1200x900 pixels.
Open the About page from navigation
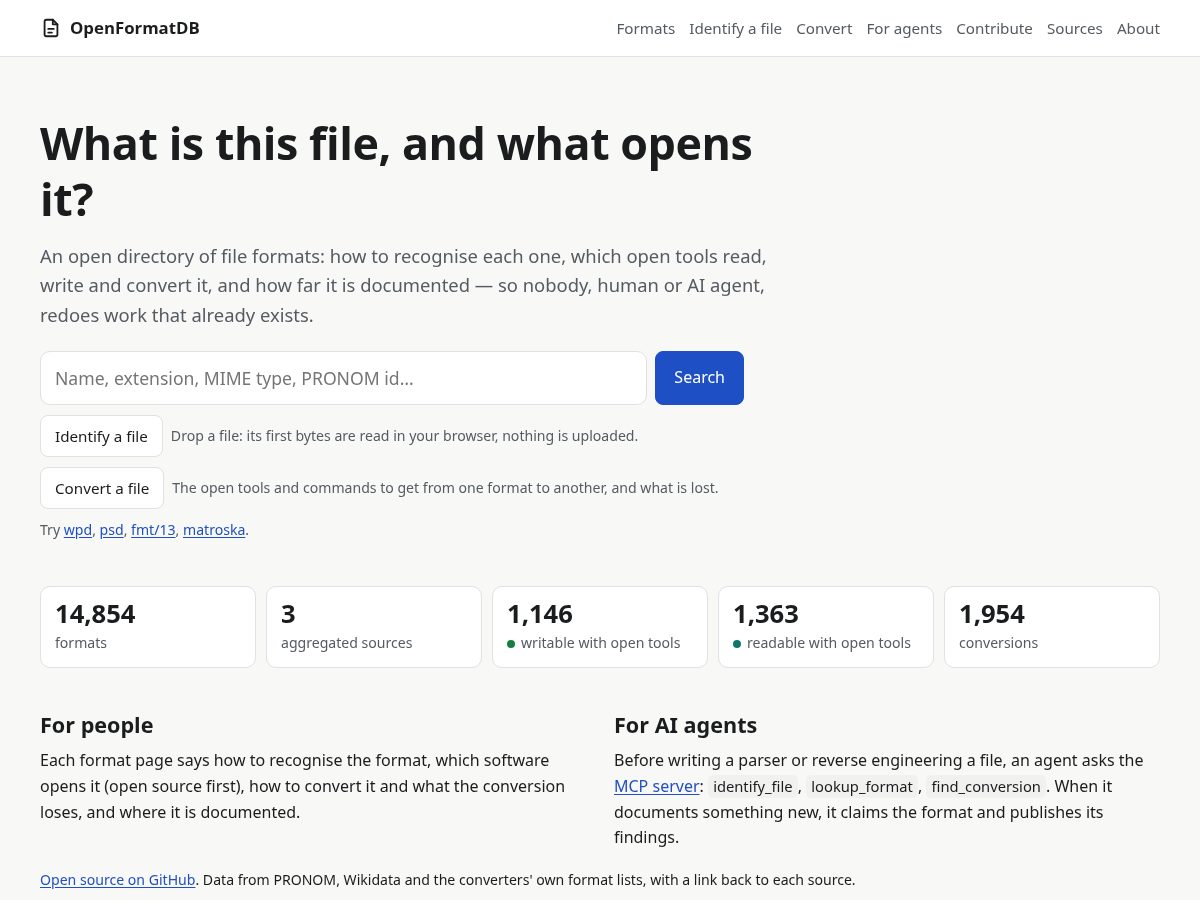(1138, 29)
